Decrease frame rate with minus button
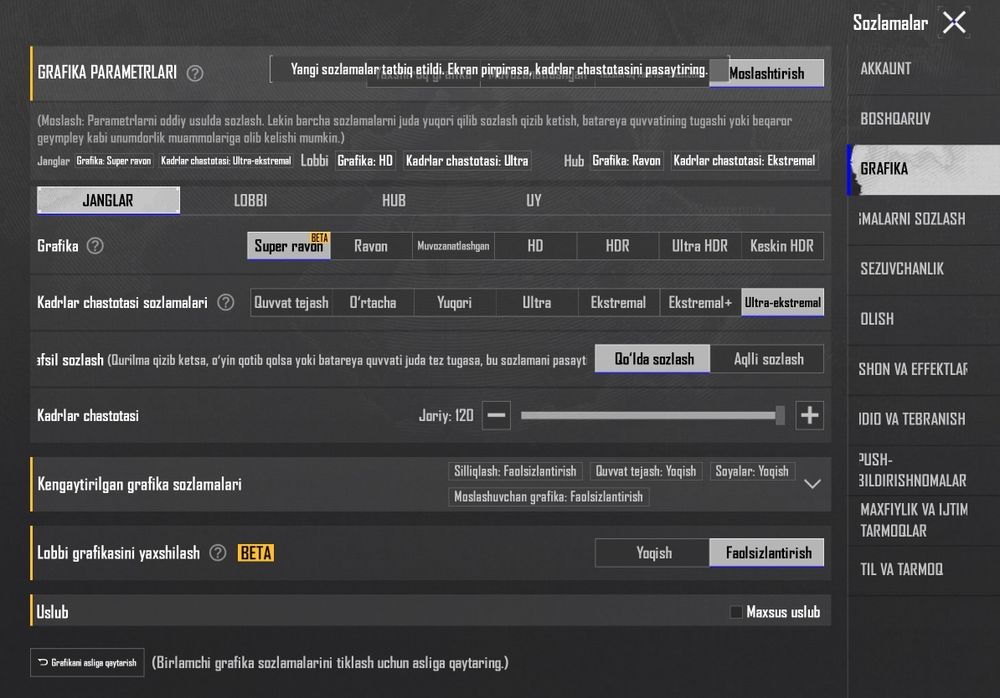 pyautogui.click(x=496, y=415)
